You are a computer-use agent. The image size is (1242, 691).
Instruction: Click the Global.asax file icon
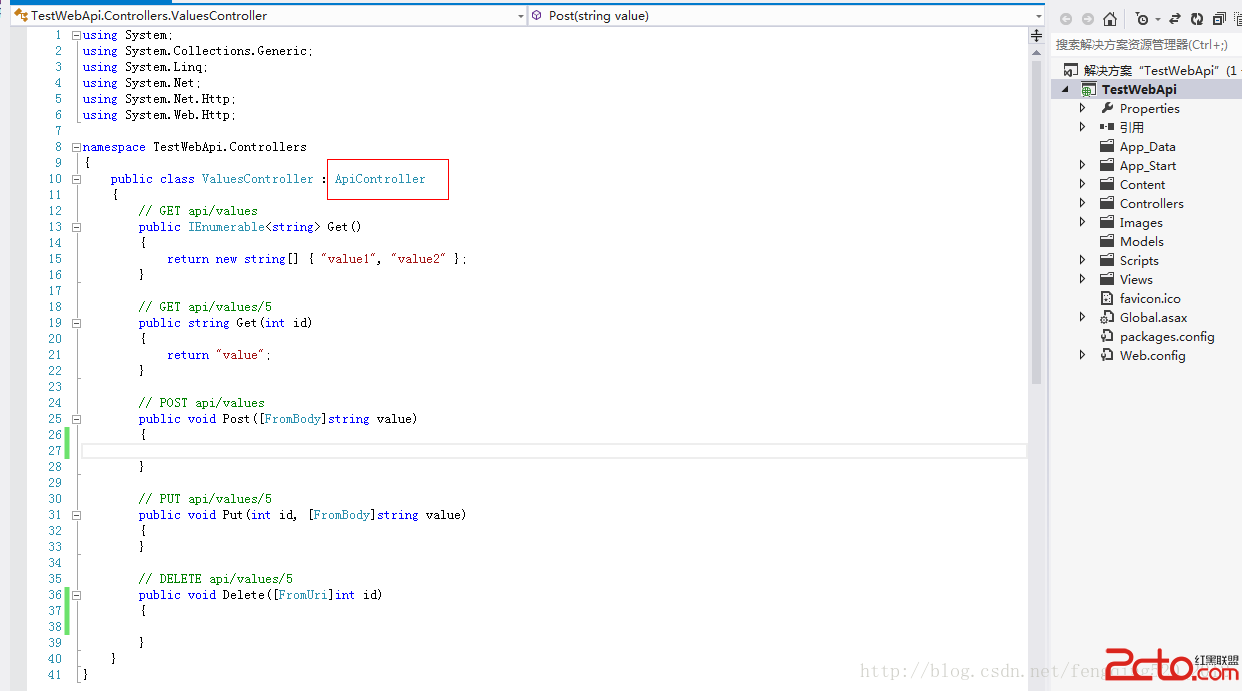(x=1107, y=317)
